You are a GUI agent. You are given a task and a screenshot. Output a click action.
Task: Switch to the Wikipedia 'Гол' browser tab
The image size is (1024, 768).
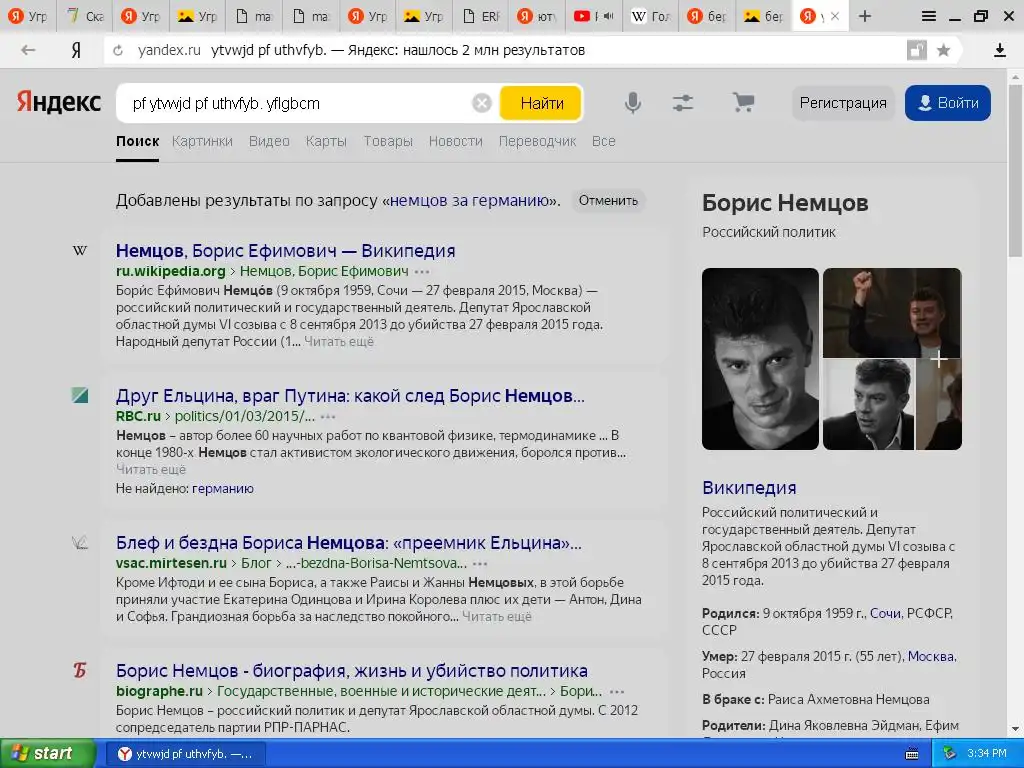click(651, 16)
